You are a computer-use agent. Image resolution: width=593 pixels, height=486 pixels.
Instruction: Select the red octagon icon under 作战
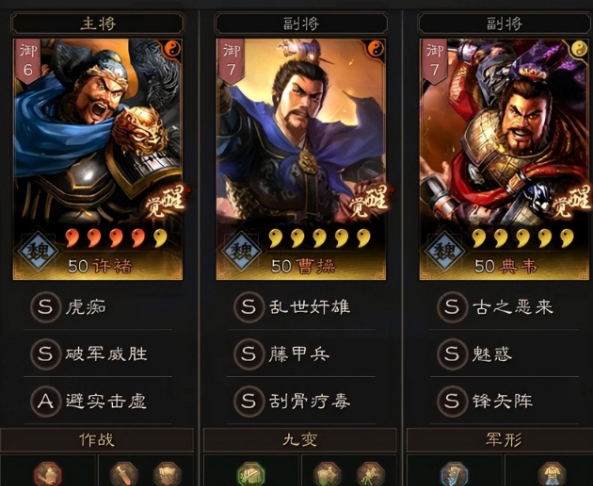click(48, 474)
